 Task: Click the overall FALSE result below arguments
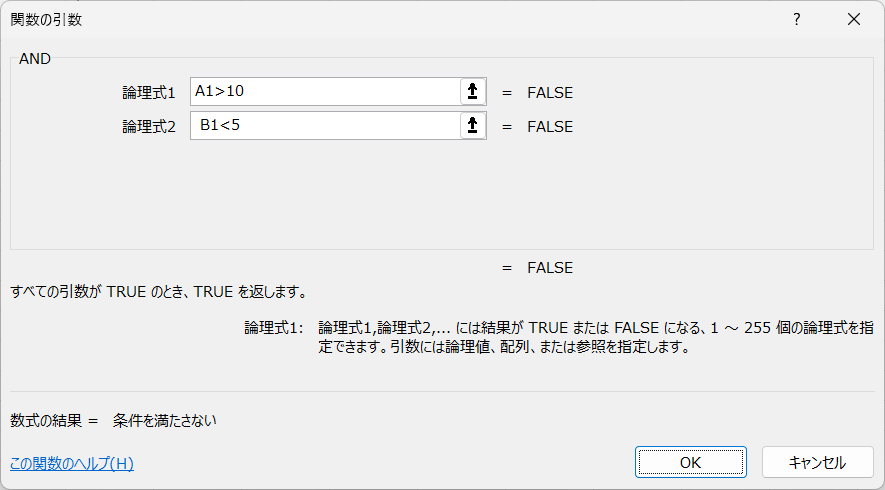[550, 268]
